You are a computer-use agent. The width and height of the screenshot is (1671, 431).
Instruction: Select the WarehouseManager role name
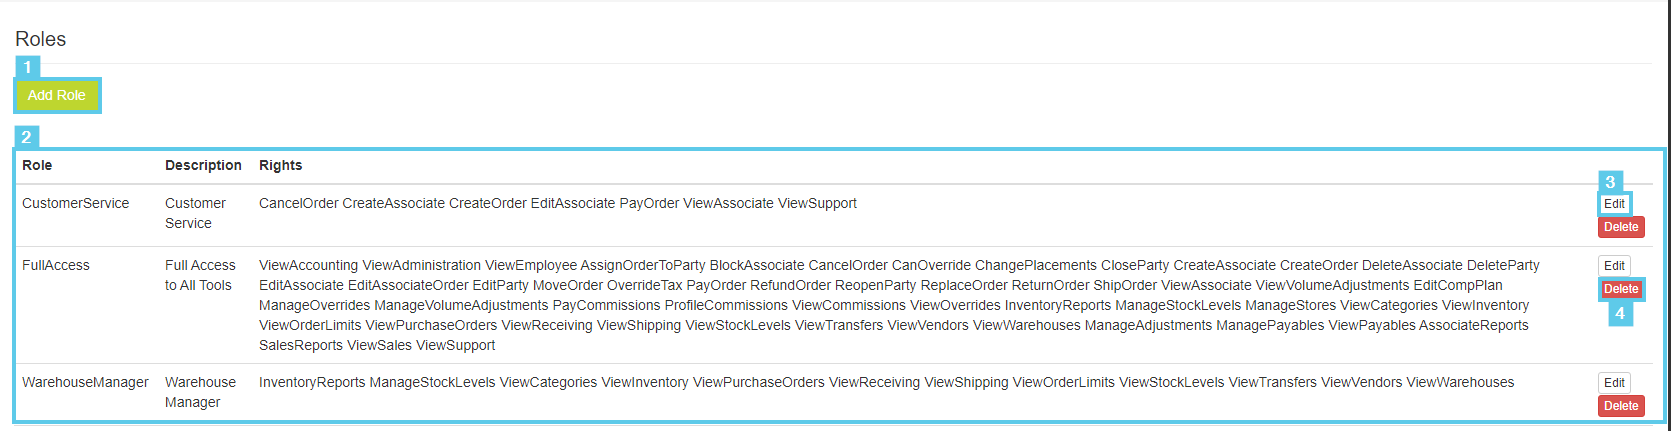[x=85, y=383]
